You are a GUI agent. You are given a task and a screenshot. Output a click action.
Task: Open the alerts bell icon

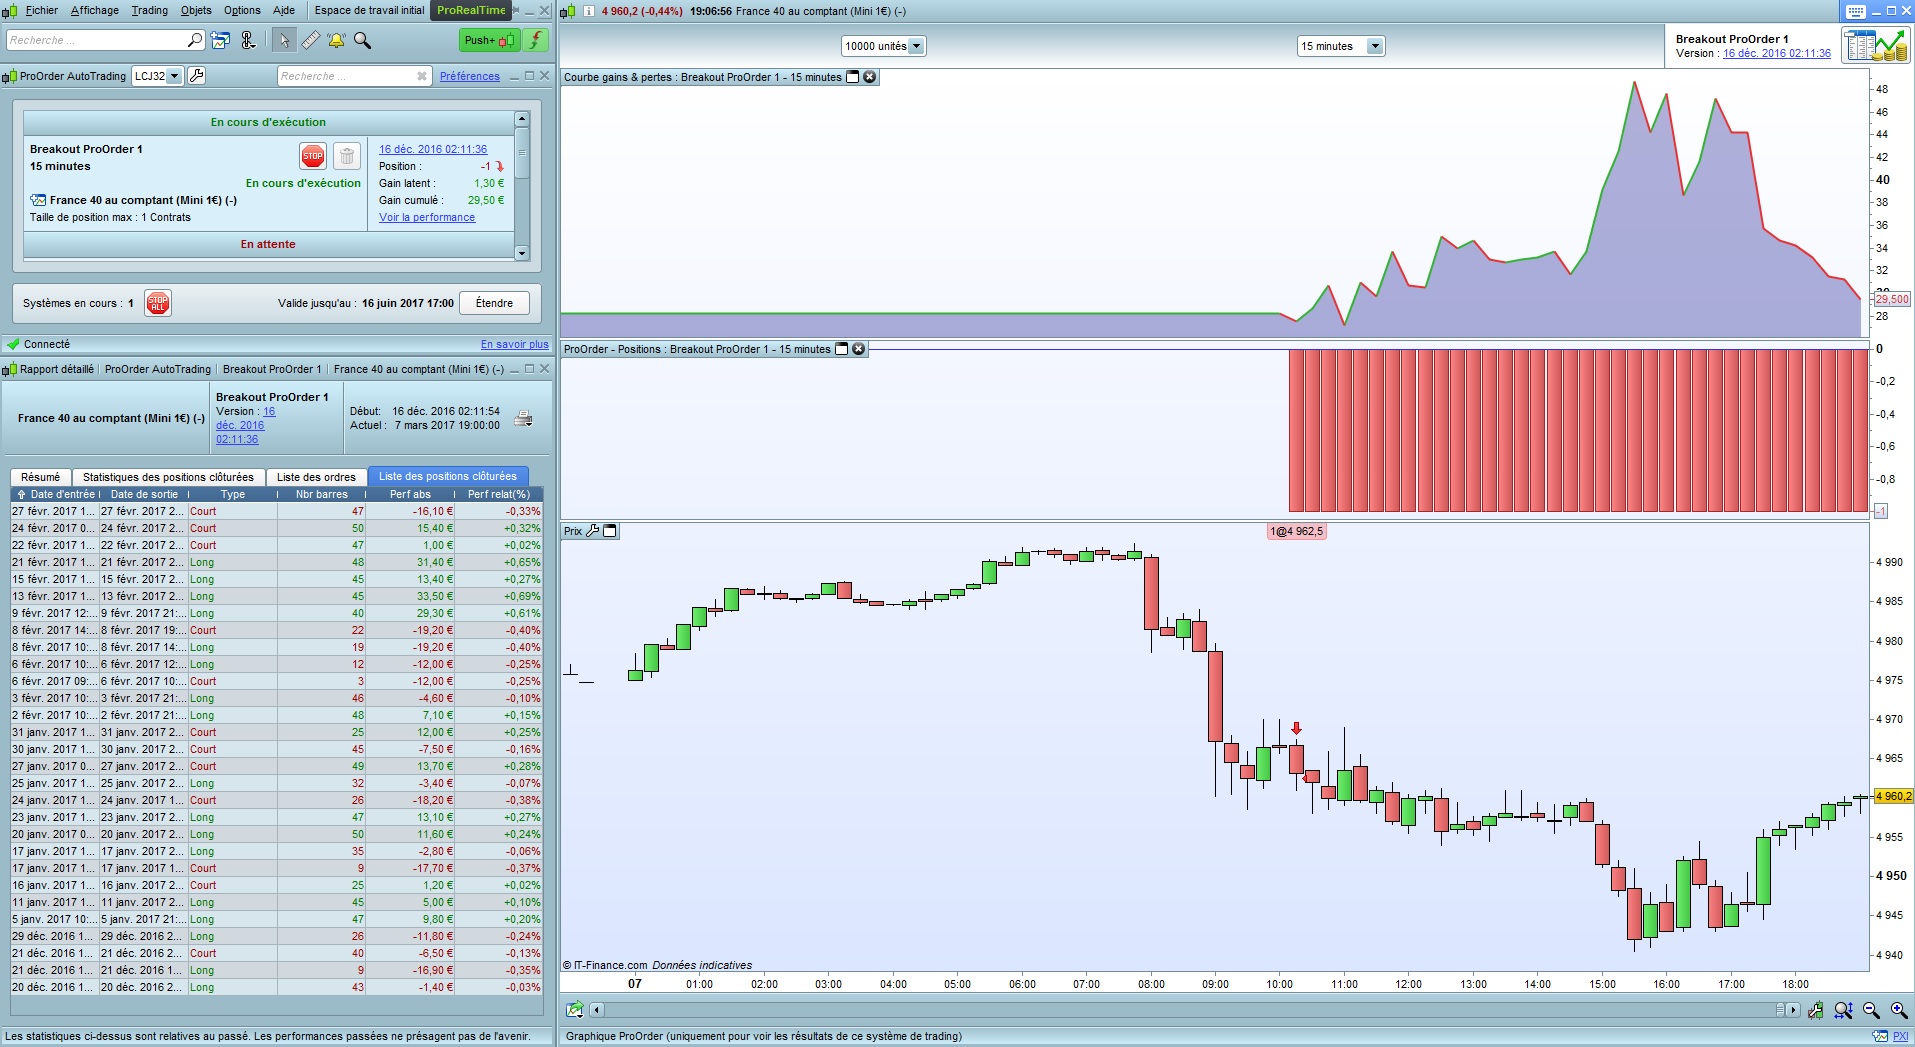[x=336, y=40]
